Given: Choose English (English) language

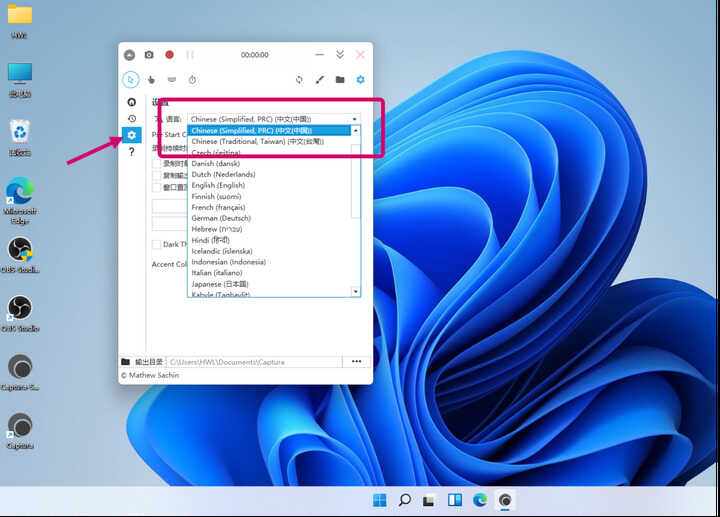Looking at the screenshot, I should [x=269, y=185].
